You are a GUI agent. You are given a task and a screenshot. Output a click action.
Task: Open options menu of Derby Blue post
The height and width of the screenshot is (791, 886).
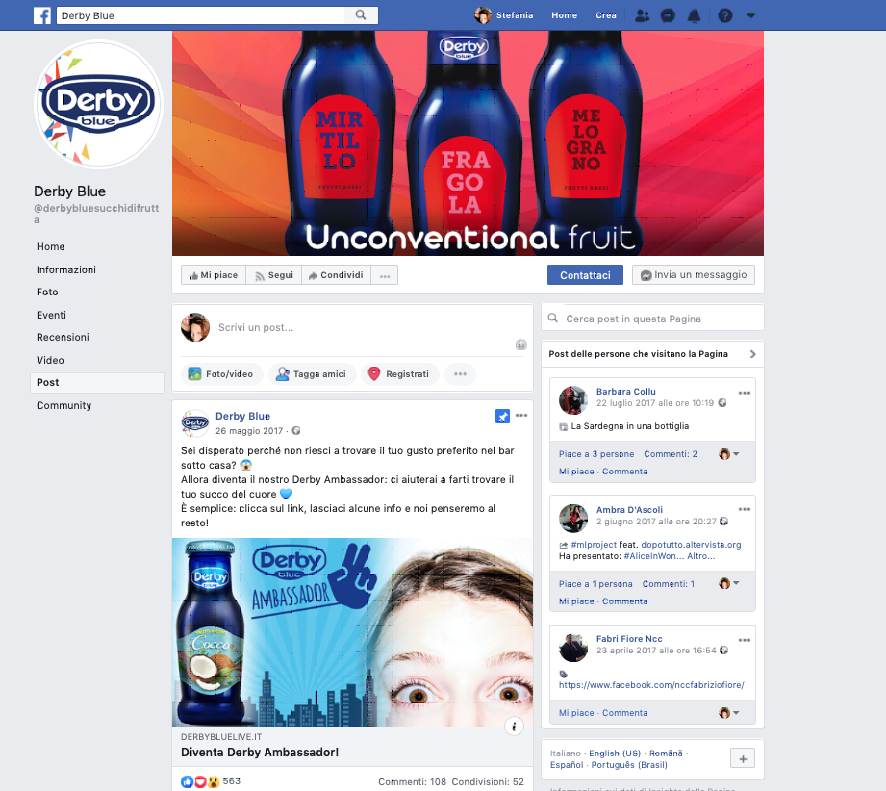522,416
